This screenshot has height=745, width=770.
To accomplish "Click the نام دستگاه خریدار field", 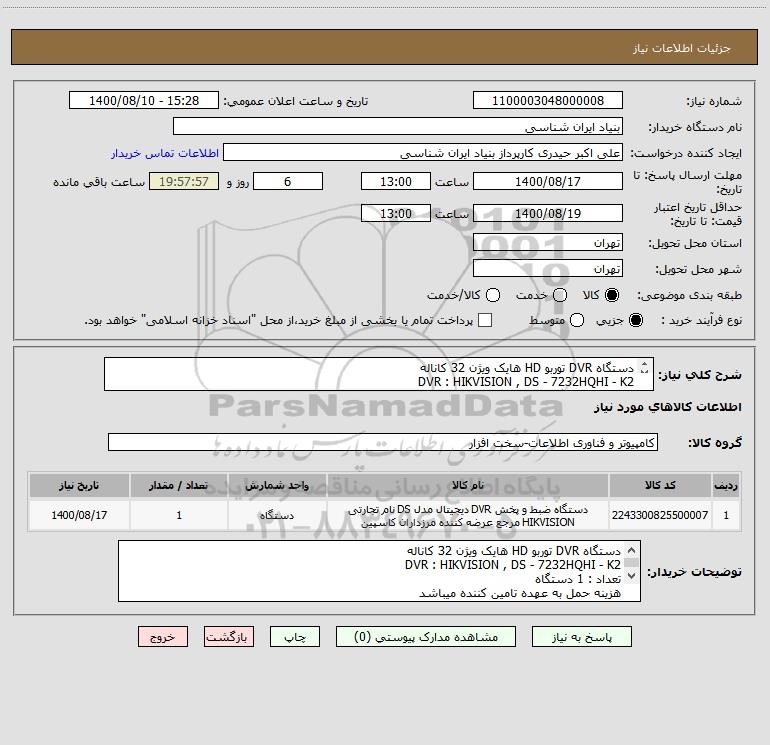I will click(398, 126).
